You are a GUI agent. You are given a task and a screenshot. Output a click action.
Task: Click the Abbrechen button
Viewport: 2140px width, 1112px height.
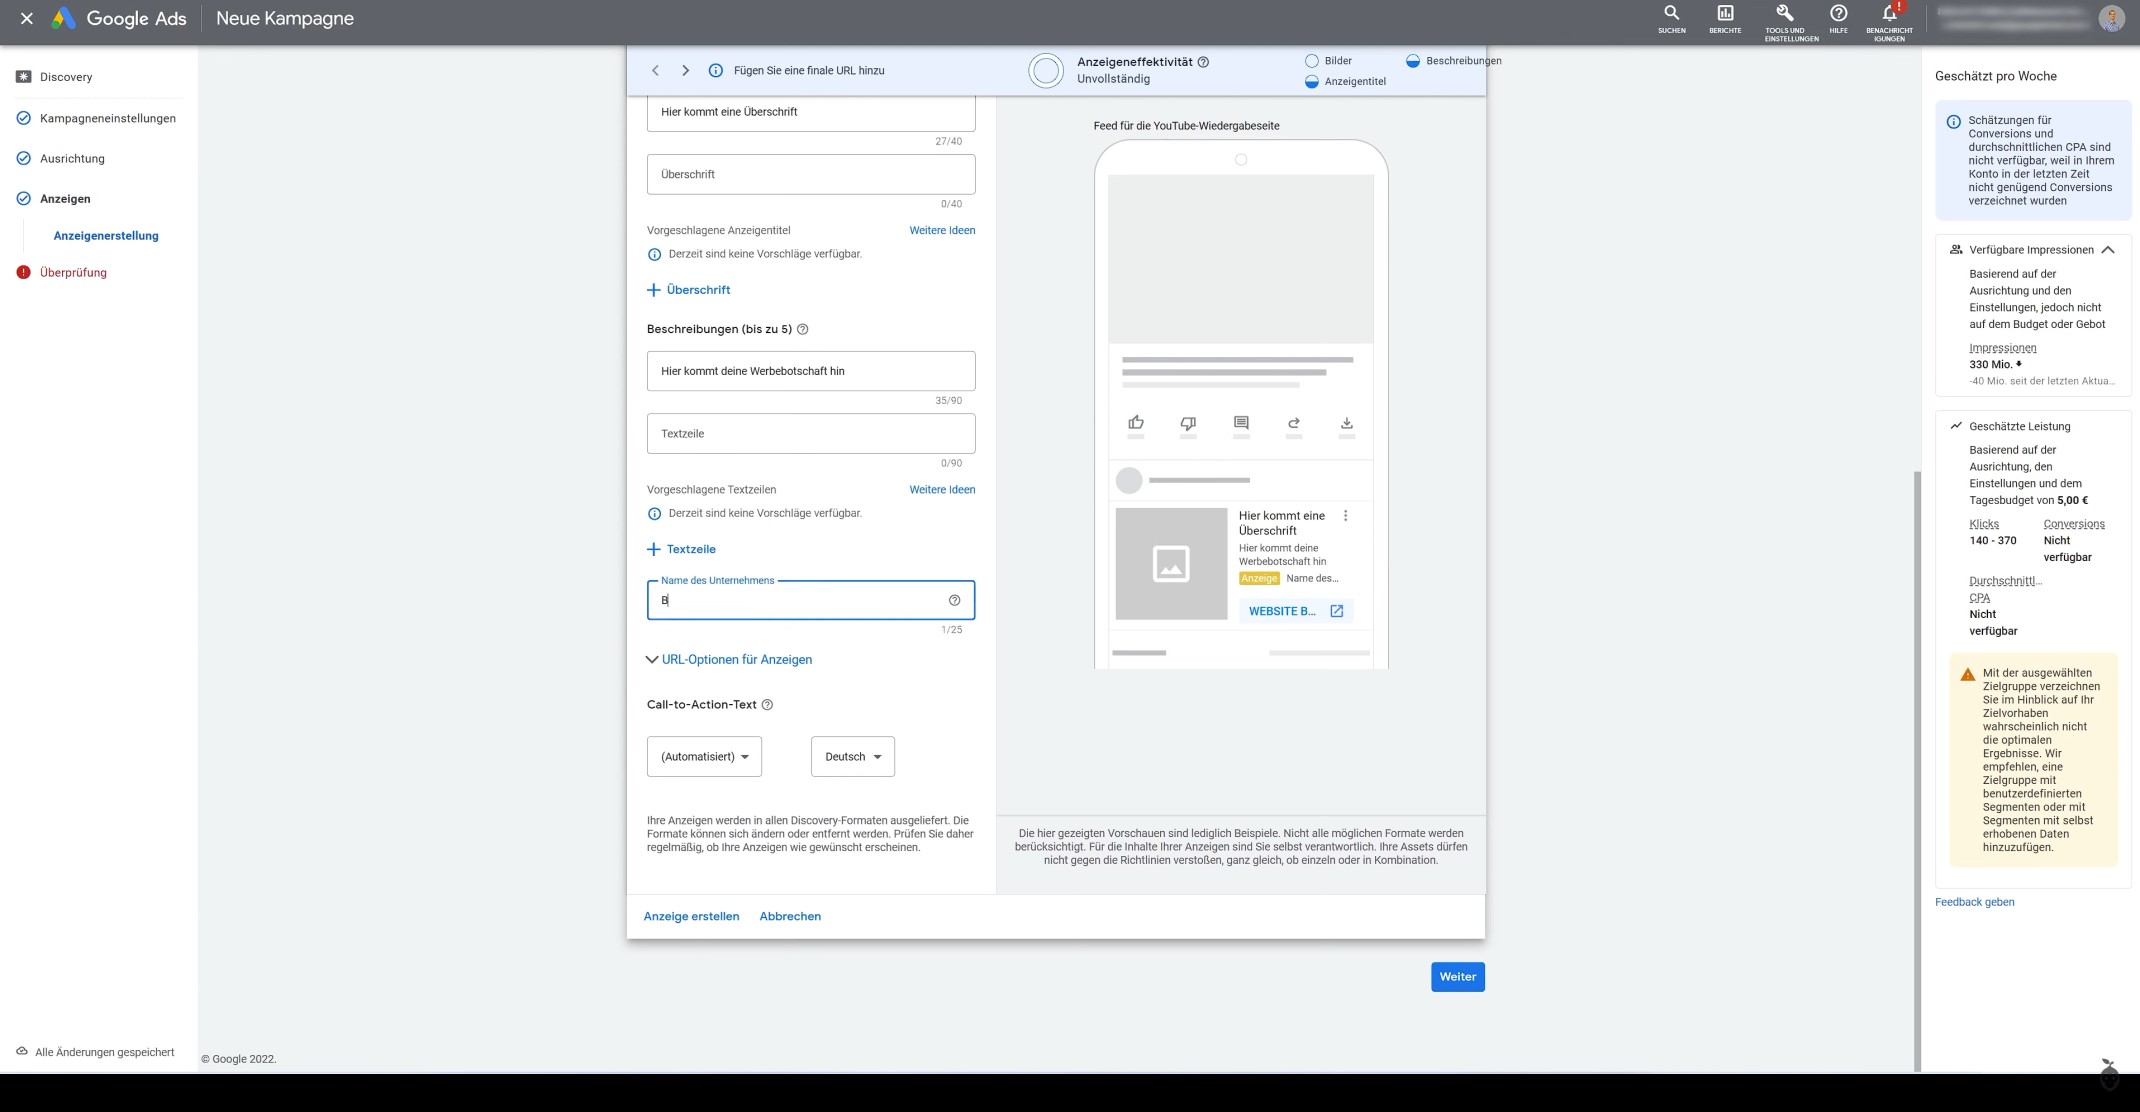(x=790, y=915)
